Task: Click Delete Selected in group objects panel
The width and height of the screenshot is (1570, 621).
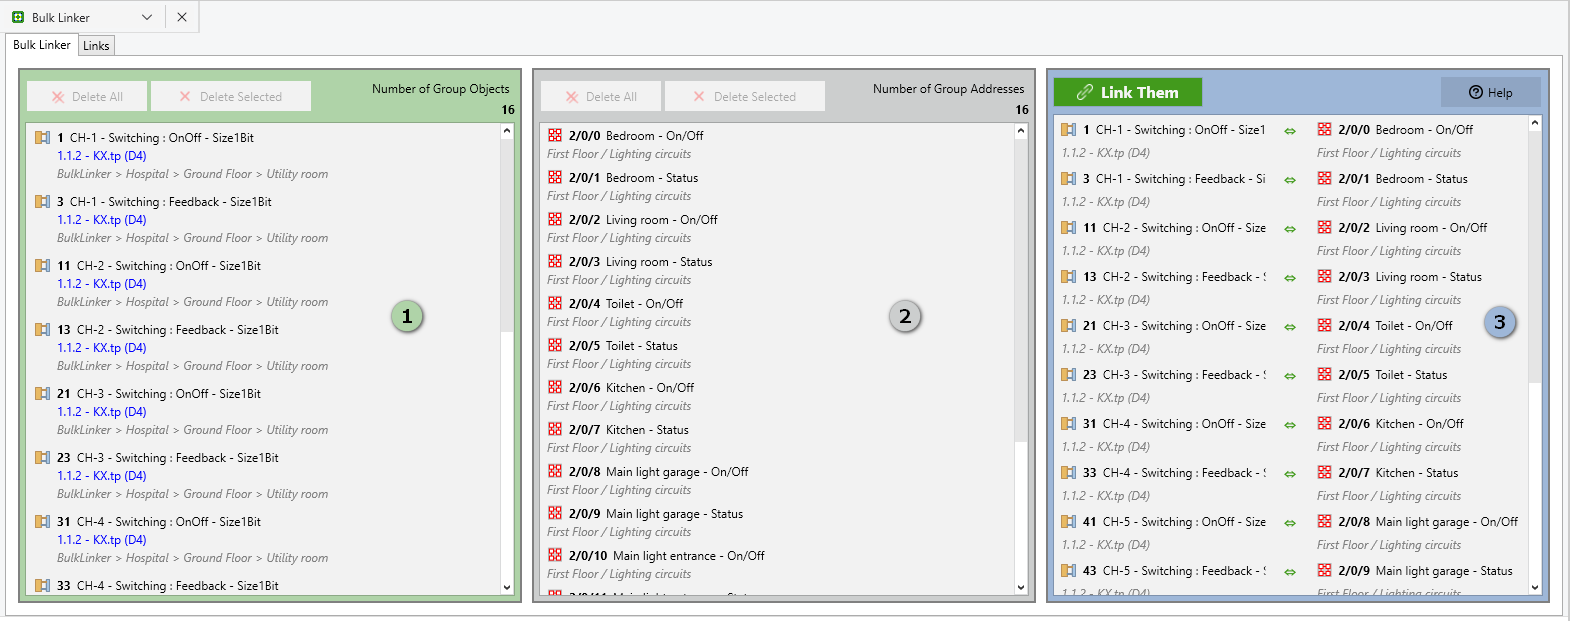Action: (231, 96)
